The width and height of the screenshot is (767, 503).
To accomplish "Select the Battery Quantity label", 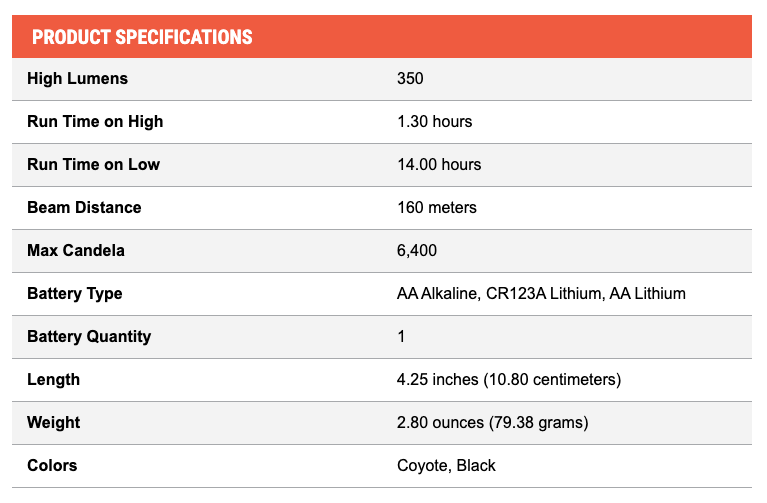I will pyautogui.click(x=90, y=337).
